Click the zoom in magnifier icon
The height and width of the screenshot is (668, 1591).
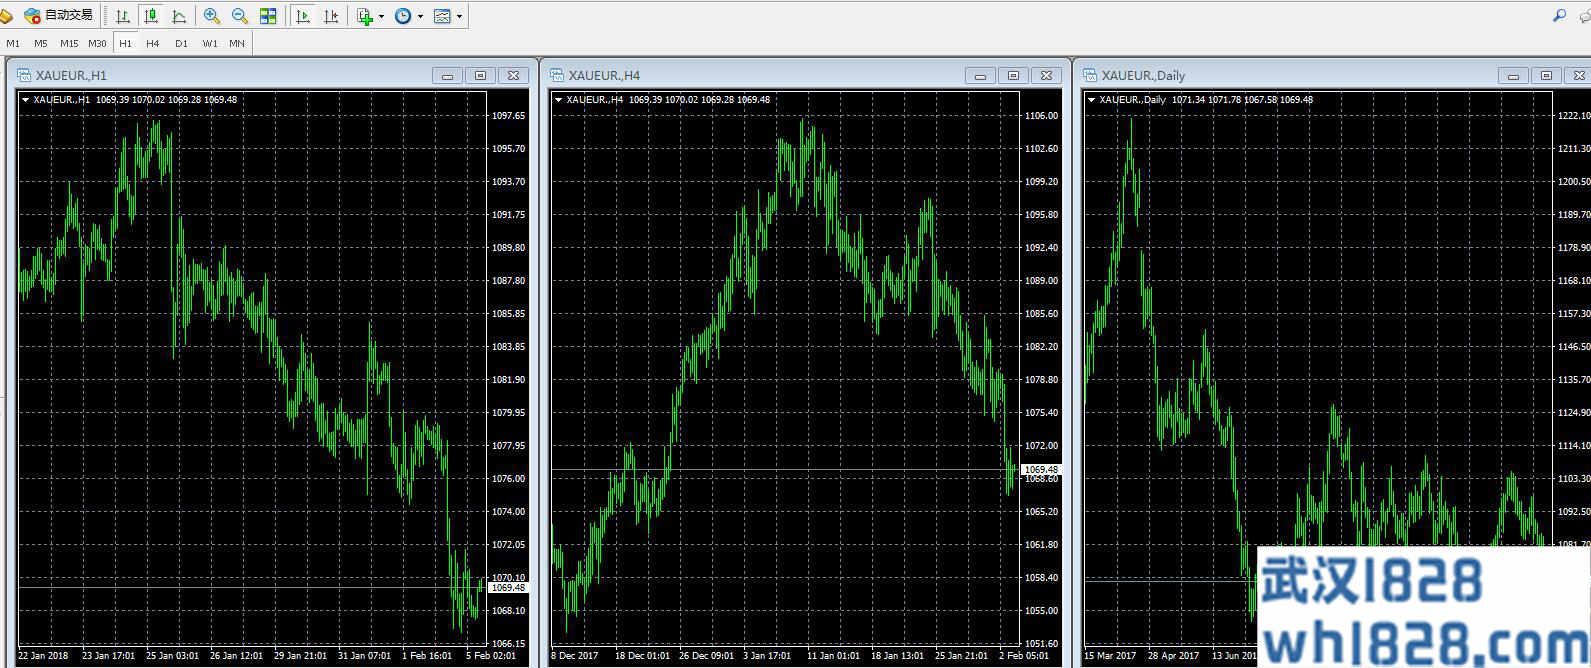click(212, 16)
